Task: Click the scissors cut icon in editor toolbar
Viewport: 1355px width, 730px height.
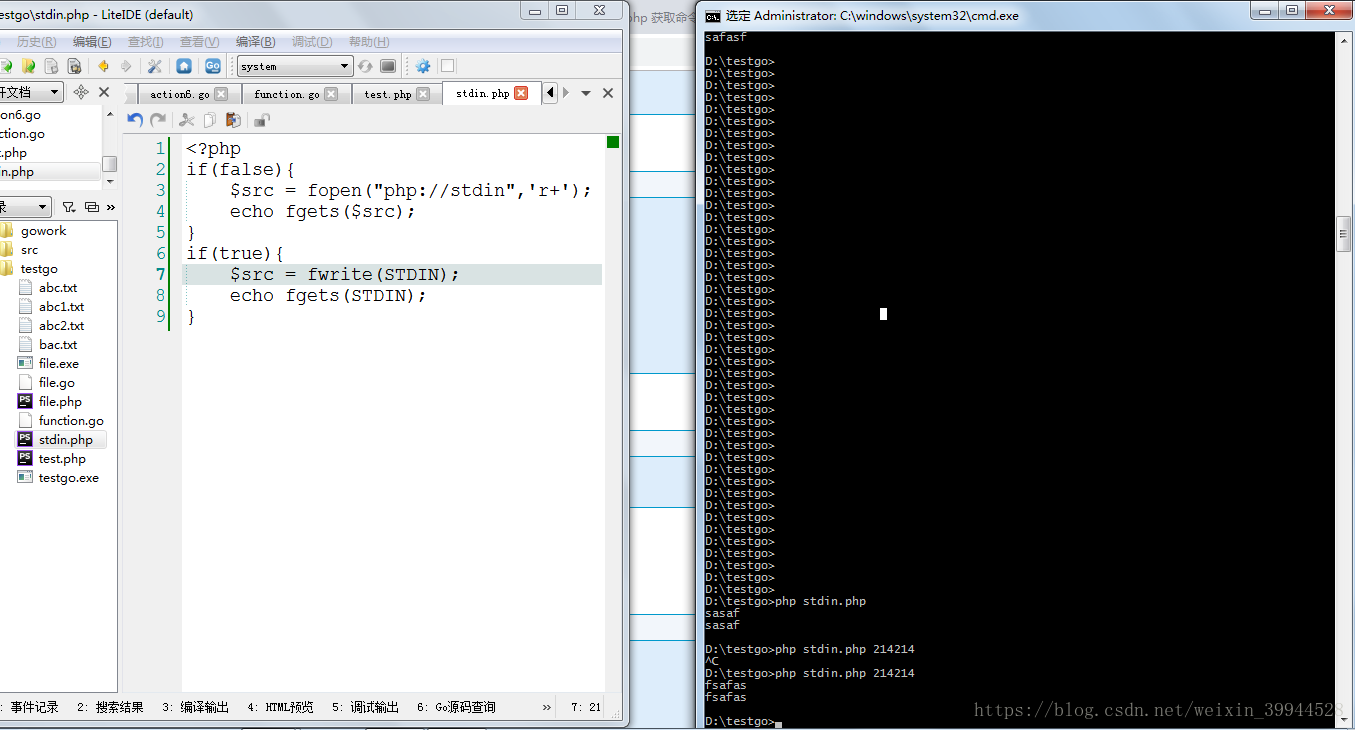Action: coord(187,120)
